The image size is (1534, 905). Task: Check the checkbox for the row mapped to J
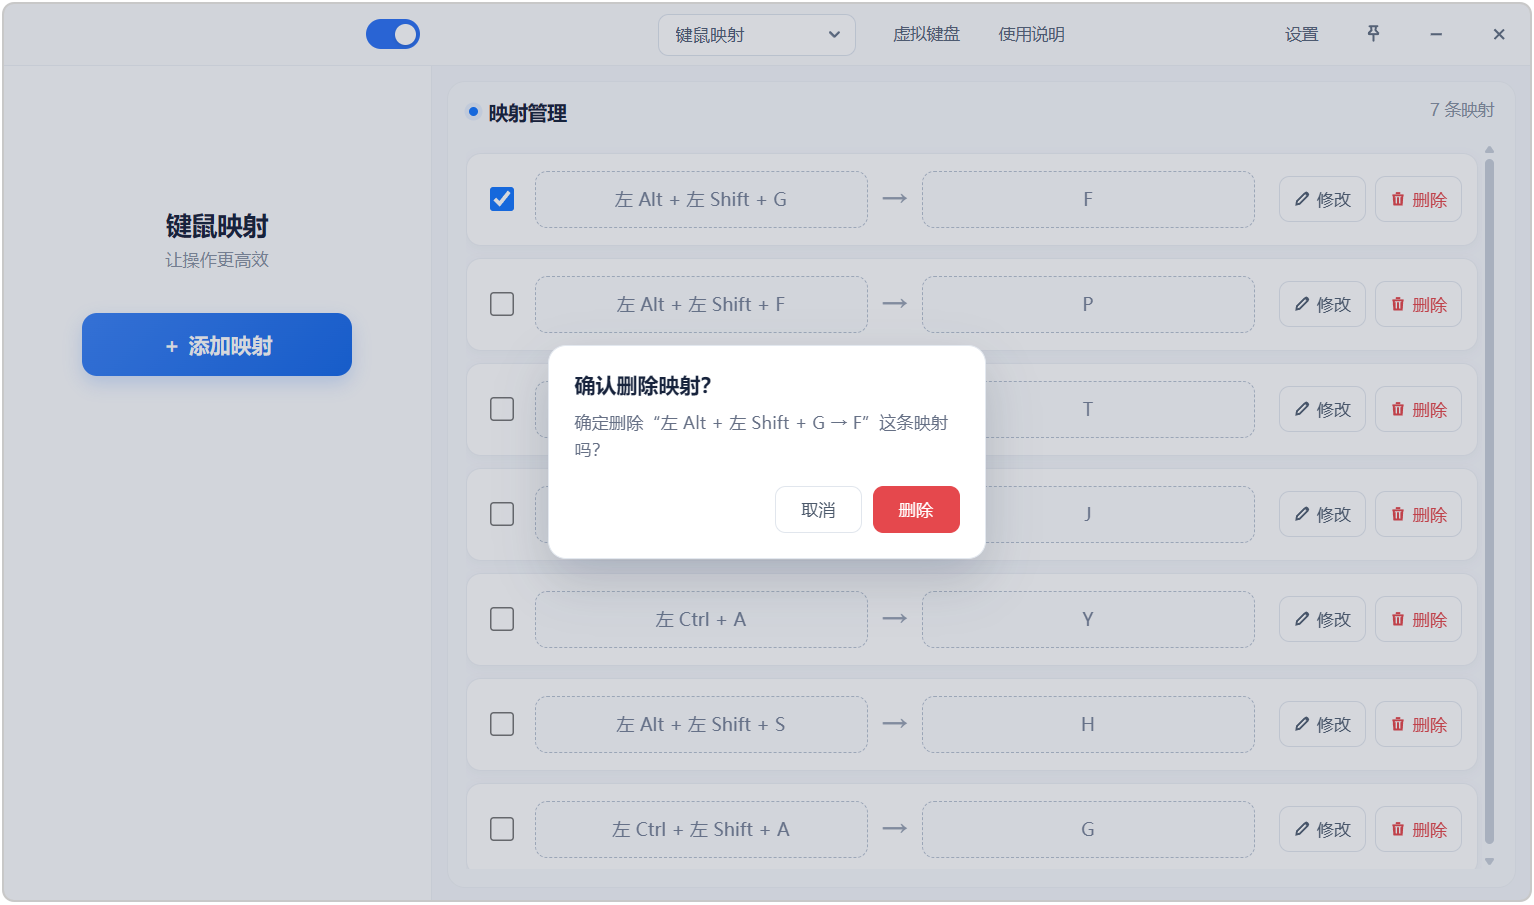[x=502, y=514]
